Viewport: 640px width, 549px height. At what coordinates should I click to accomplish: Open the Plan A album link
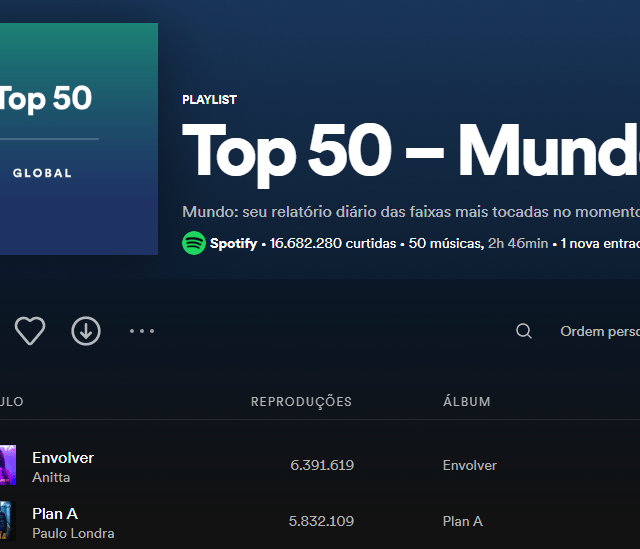click(462, 521)
